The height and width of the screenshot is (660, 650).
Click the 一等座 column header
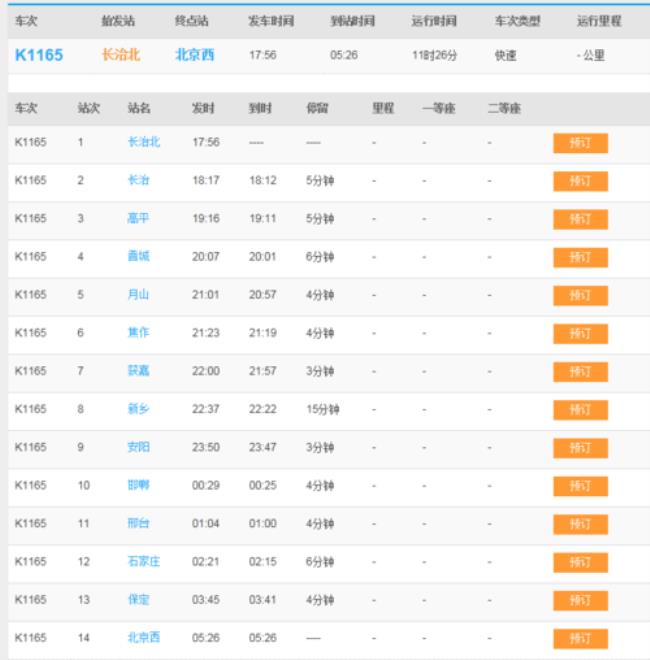click(x=439, y=109)
